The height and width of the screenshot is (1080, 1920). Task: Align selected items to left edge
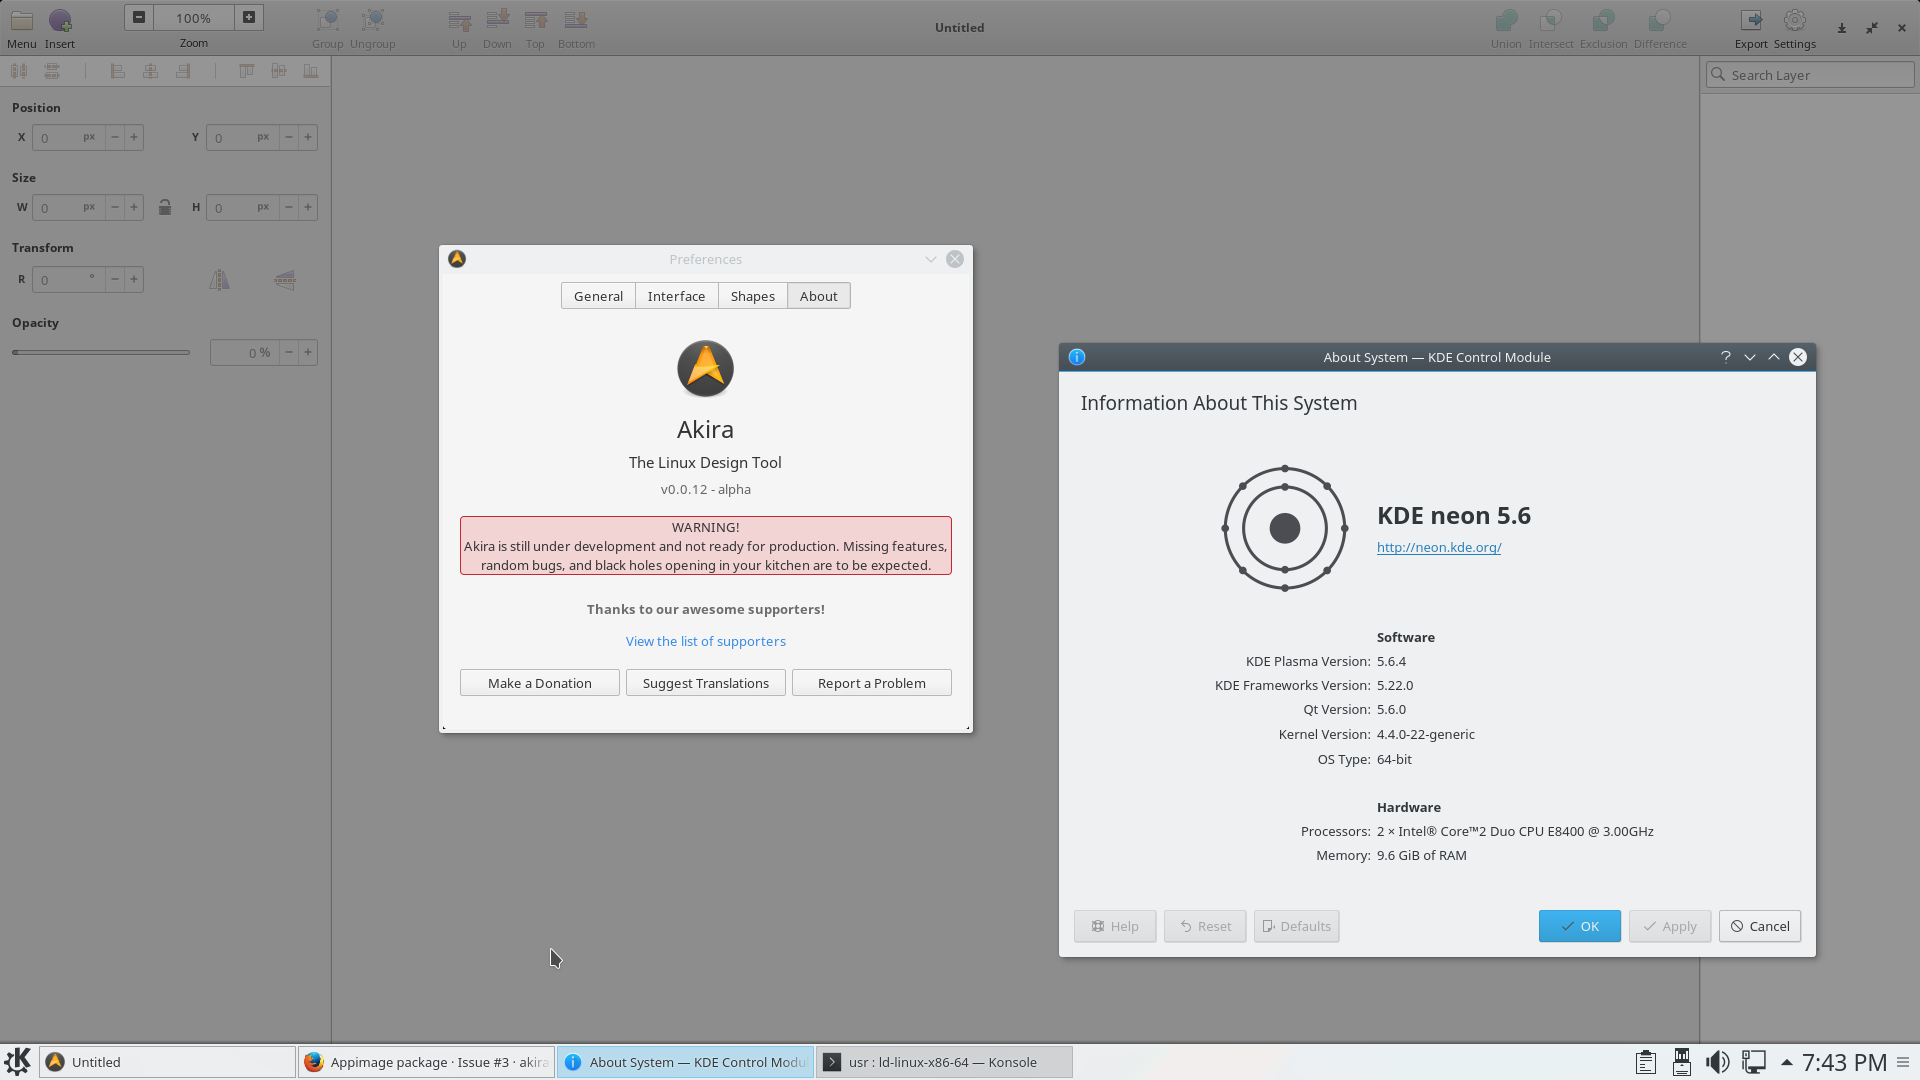tap(117, 71)
